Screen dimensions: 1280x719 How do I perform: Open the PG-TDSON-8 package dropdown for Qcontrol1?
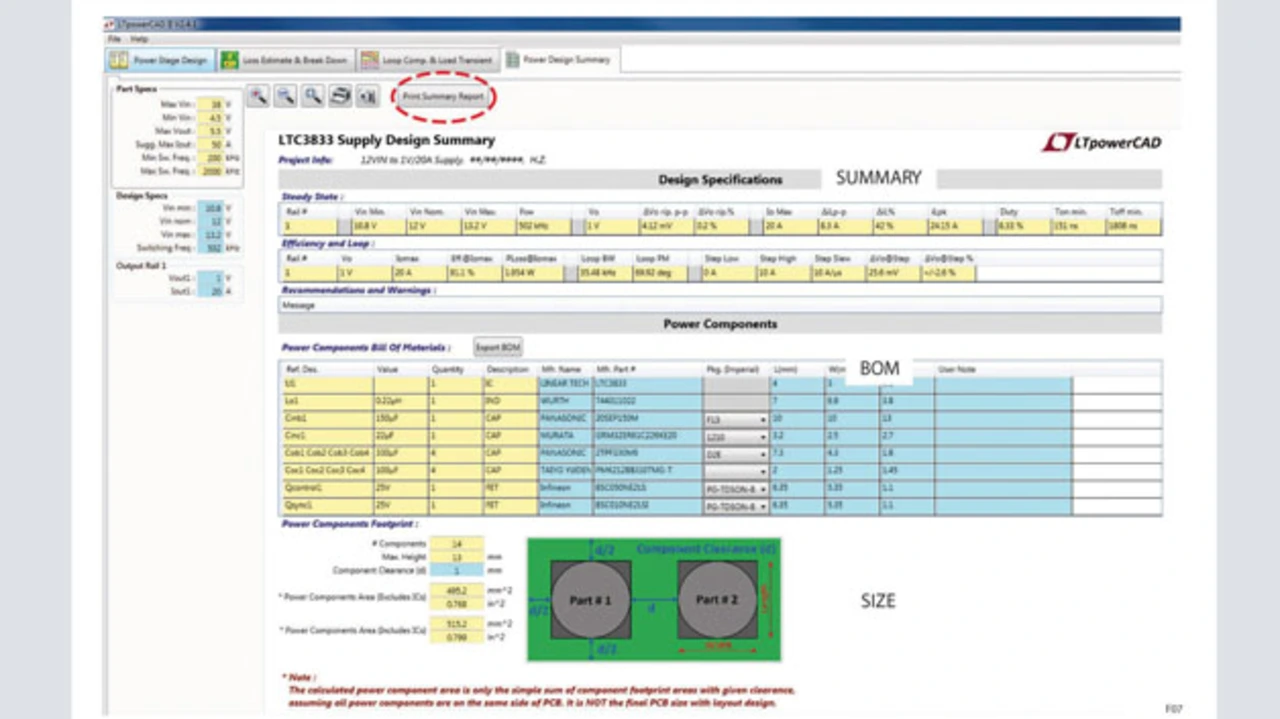click(762, 489)
